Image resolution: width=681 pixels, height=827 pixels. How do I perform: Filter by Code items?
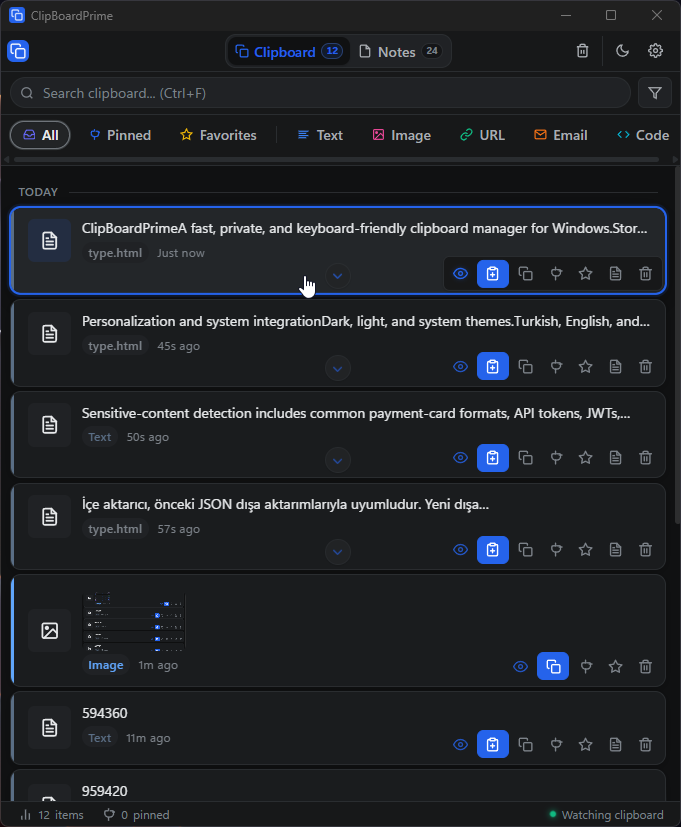[x=643, y=135]
